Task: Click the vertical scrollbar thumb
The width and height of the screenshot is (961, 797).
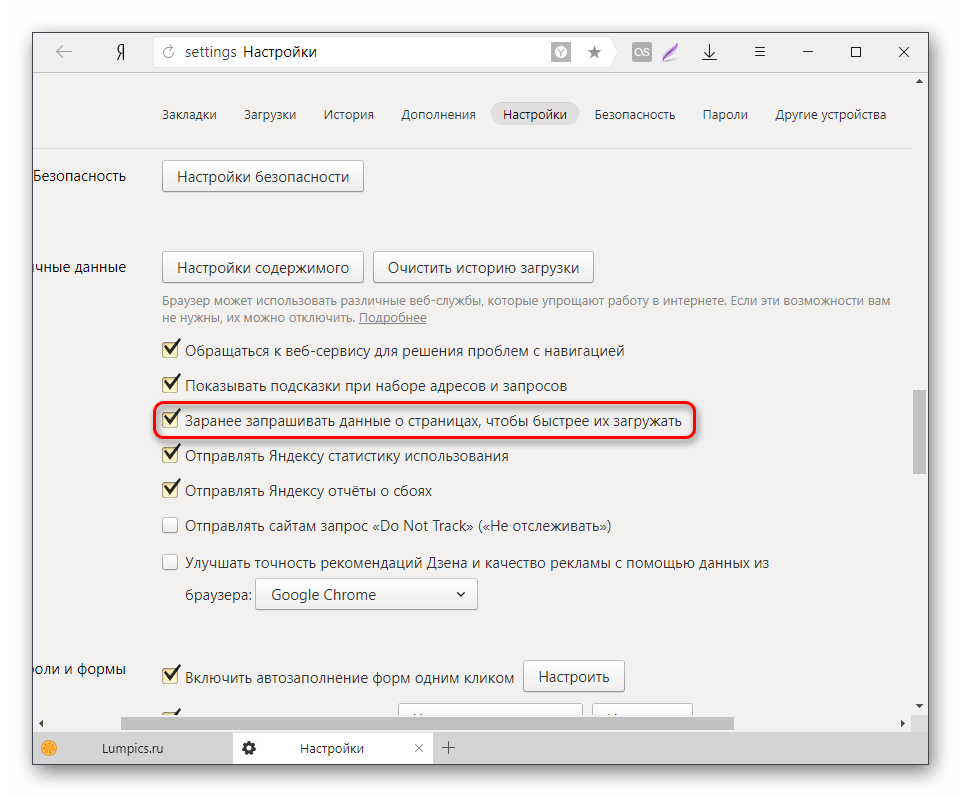Action: tap(919, 432)
